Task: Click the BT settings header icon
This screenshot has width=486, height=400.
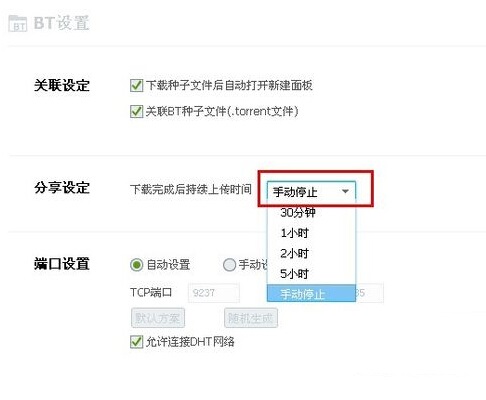Action: click(17, 23)
